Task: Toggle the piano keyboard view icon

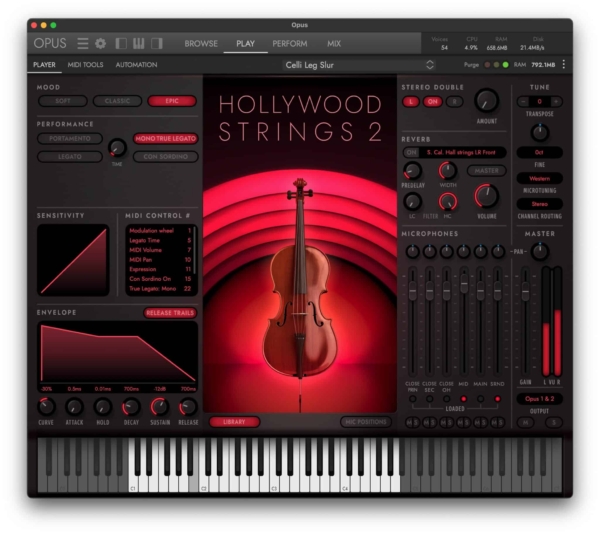Action: 139,44
